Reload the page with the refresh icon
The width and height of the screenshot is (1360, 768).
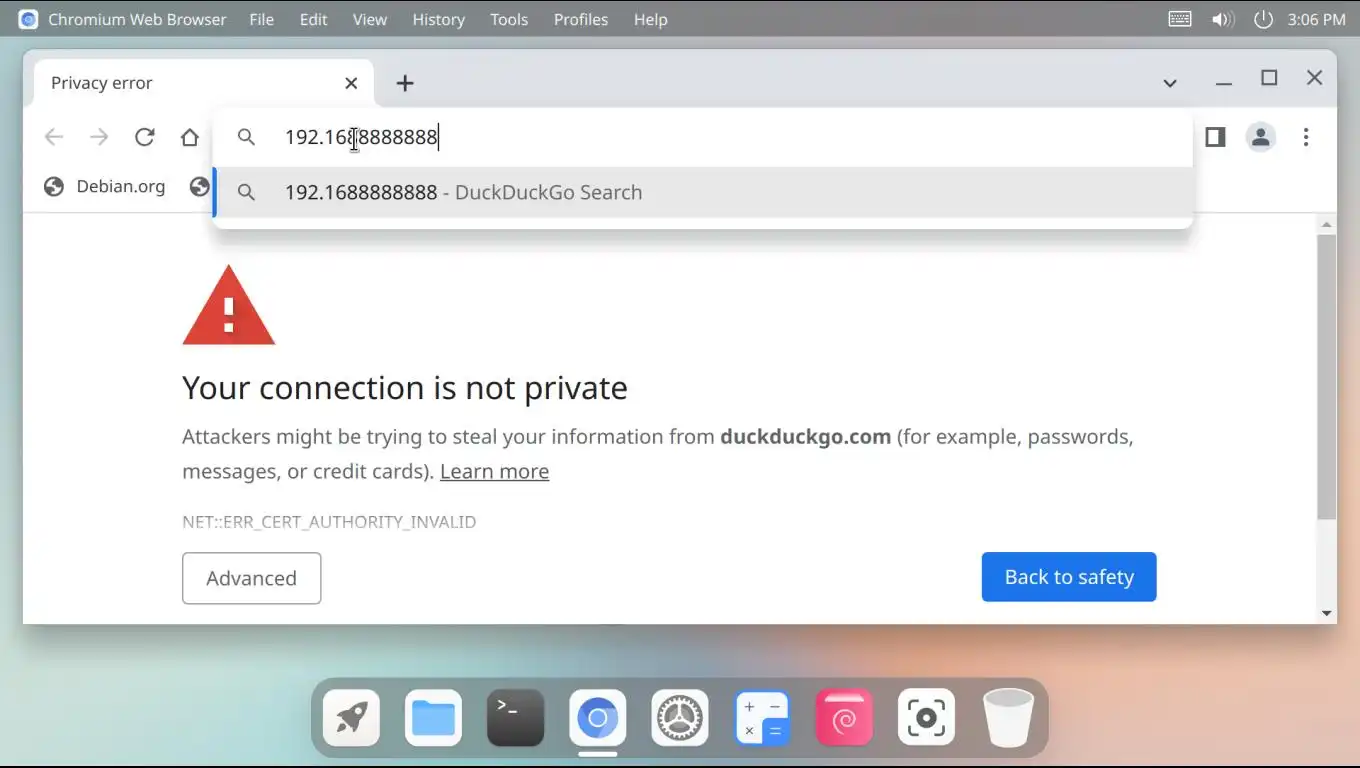point(145,137)
